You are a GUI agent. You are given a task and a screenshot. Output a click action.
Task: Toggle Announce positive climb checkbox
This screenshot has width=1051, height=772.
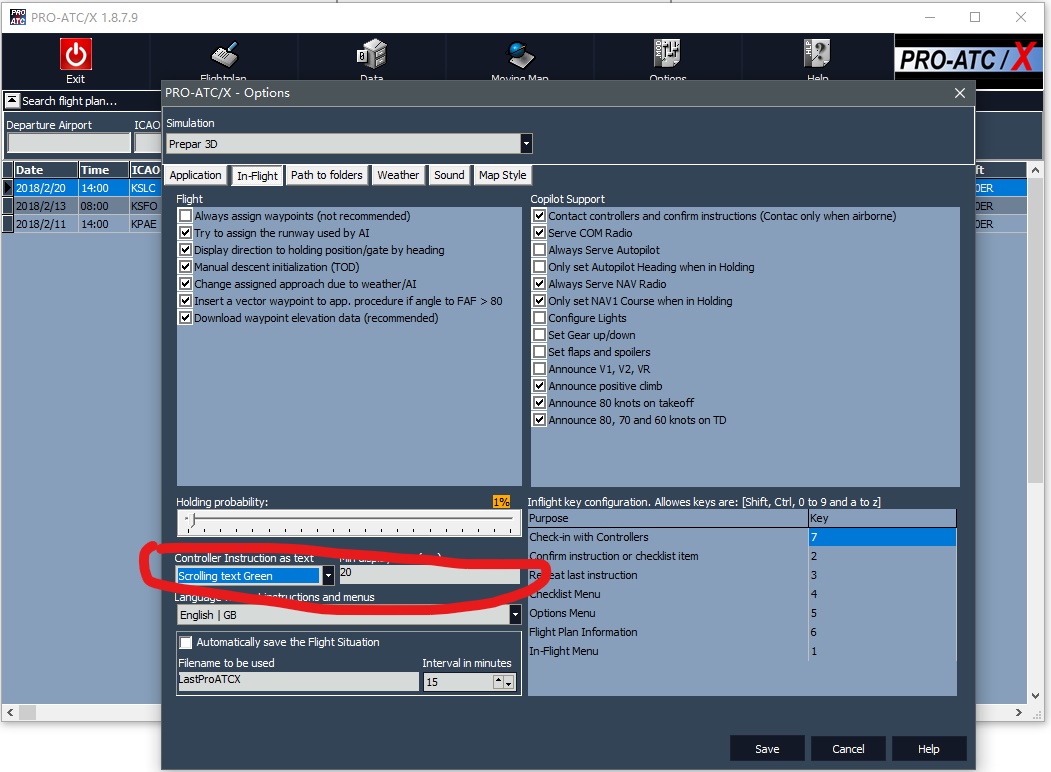pos(540,386)
